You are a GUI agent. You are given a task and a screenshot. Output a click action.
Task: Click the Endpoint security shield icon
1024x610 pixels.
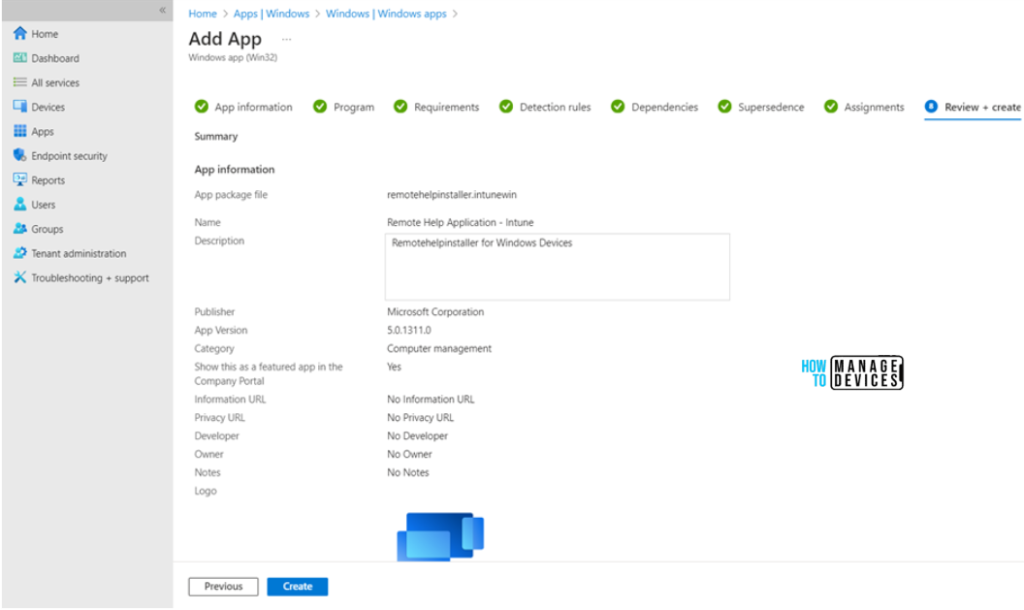pos(20,155)
